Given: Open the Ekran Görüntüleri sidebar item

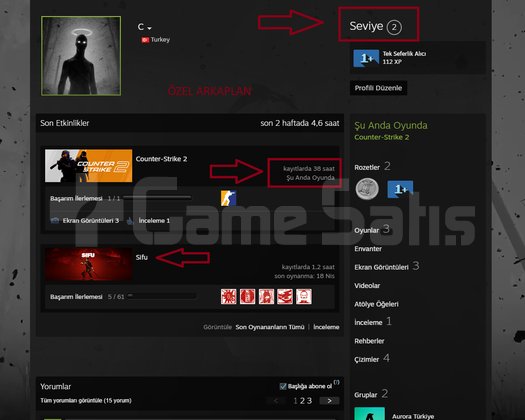Looking at the screenshot, I should point(381,267).
